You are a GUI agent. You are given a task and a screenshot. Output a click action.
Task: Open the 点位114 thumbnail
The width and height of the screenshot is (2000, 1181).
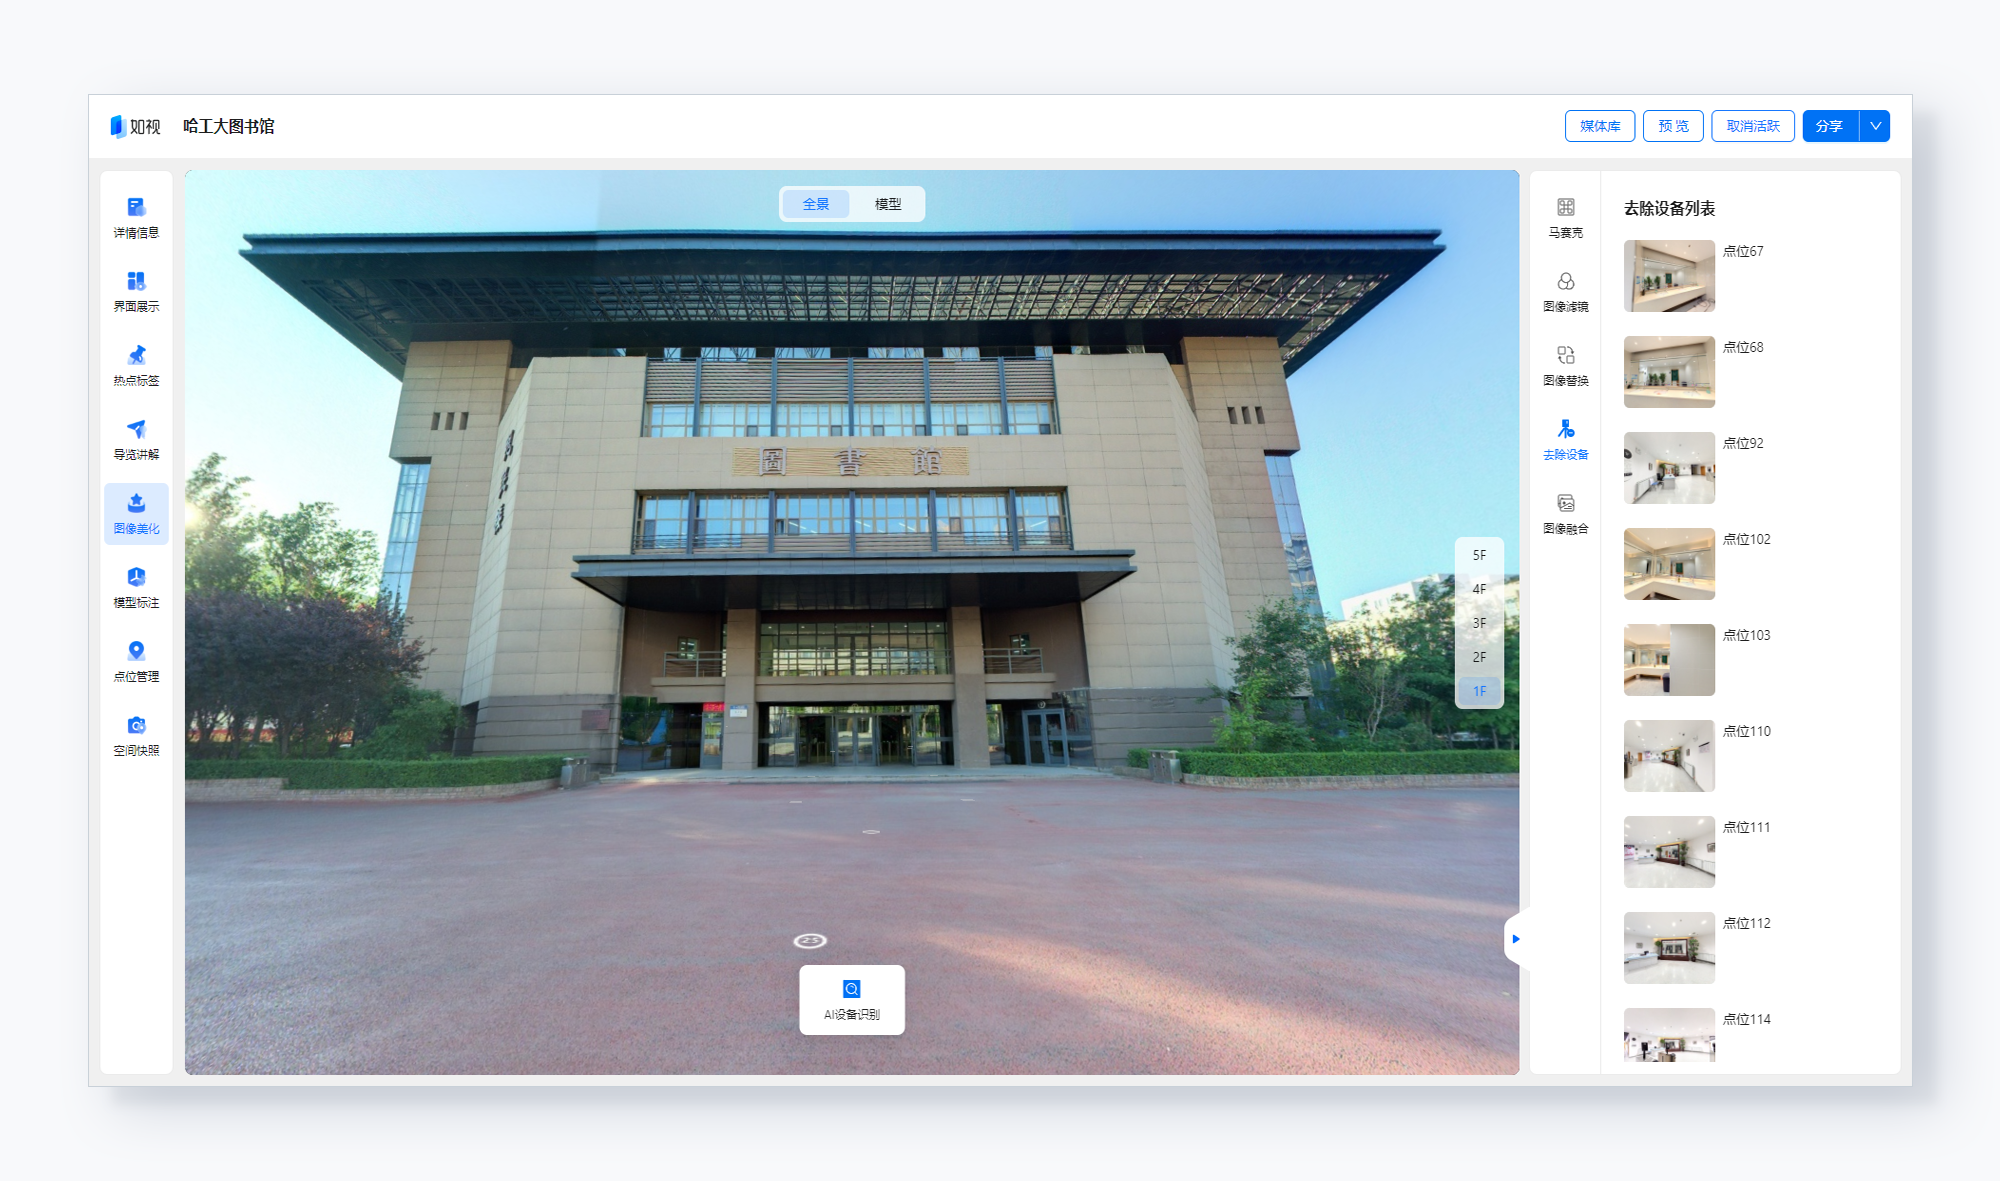point(1669,1035)
